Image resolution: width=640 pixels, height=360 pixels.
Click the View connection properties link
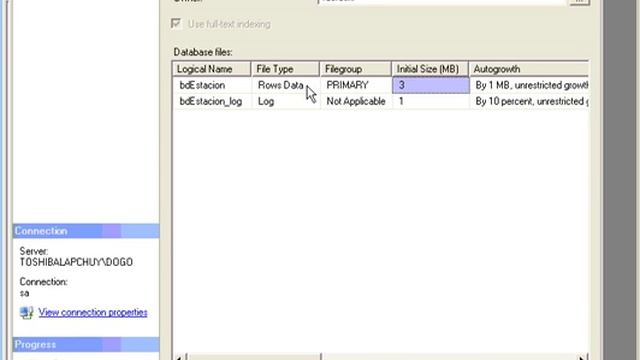point(93,312)
